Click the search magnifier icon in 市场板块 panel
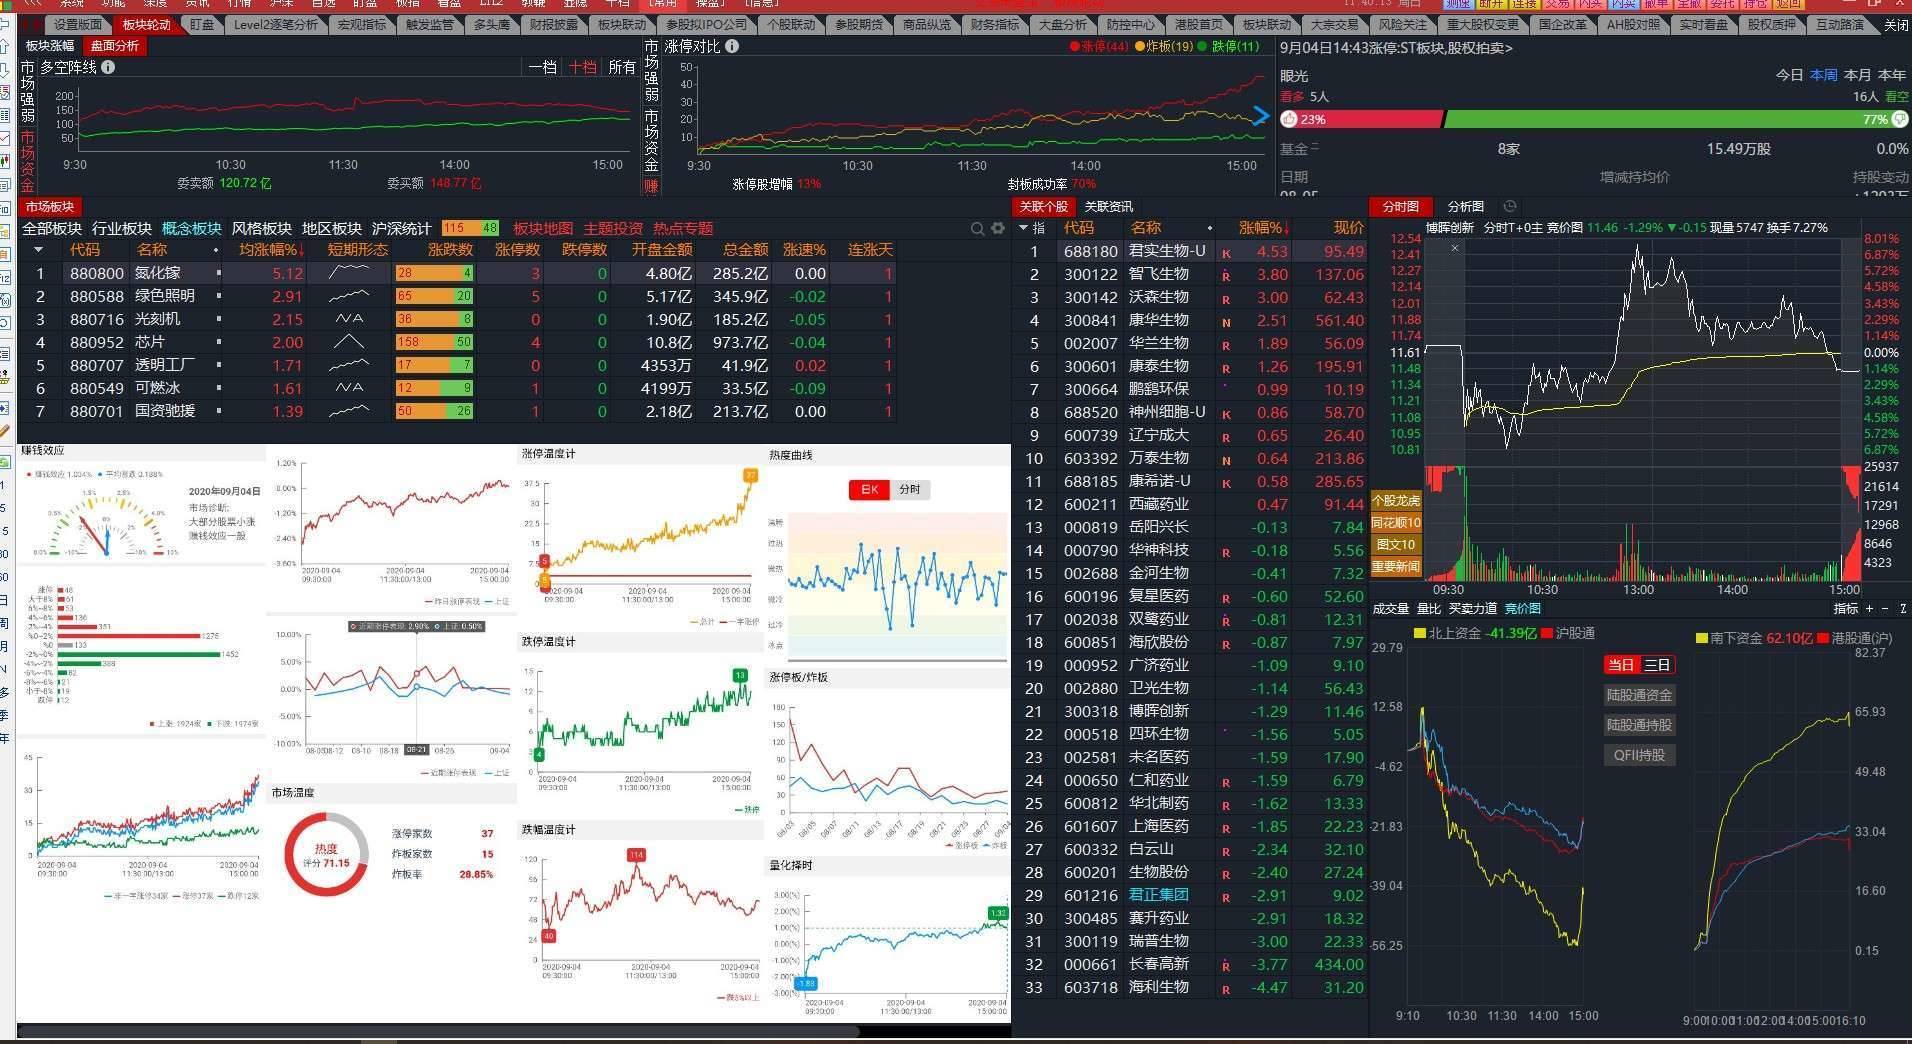 [977, 229]
